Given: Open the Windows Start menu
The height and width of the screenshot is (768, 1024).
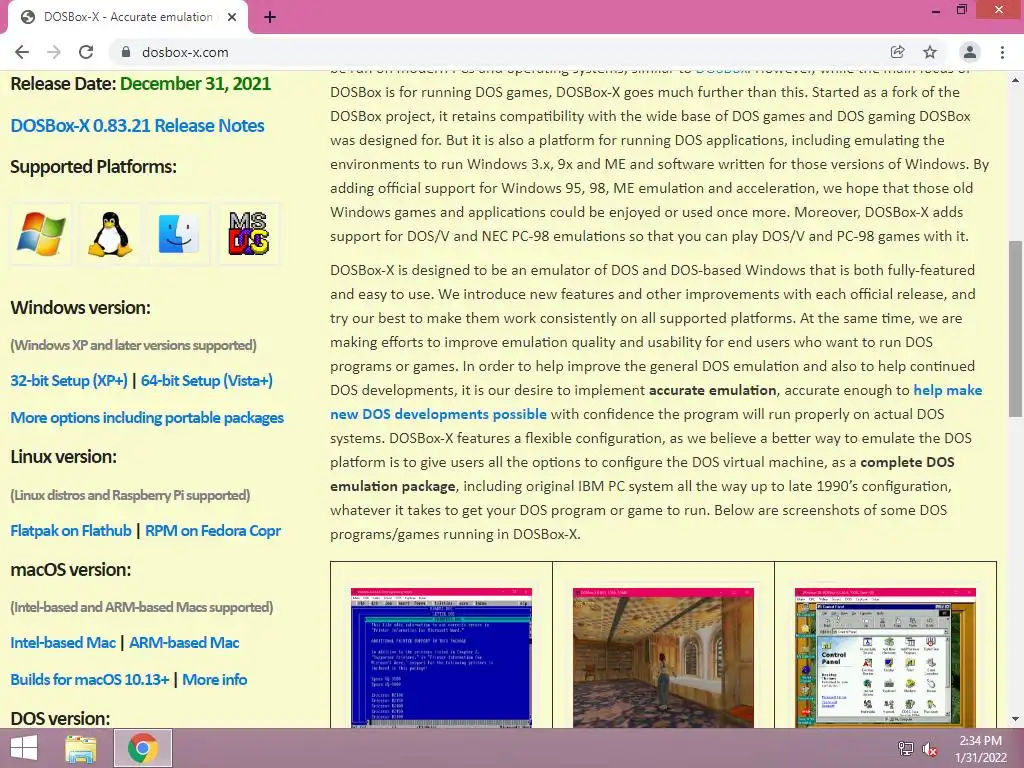Looking at the screenshot, I should tap(24, 748).
